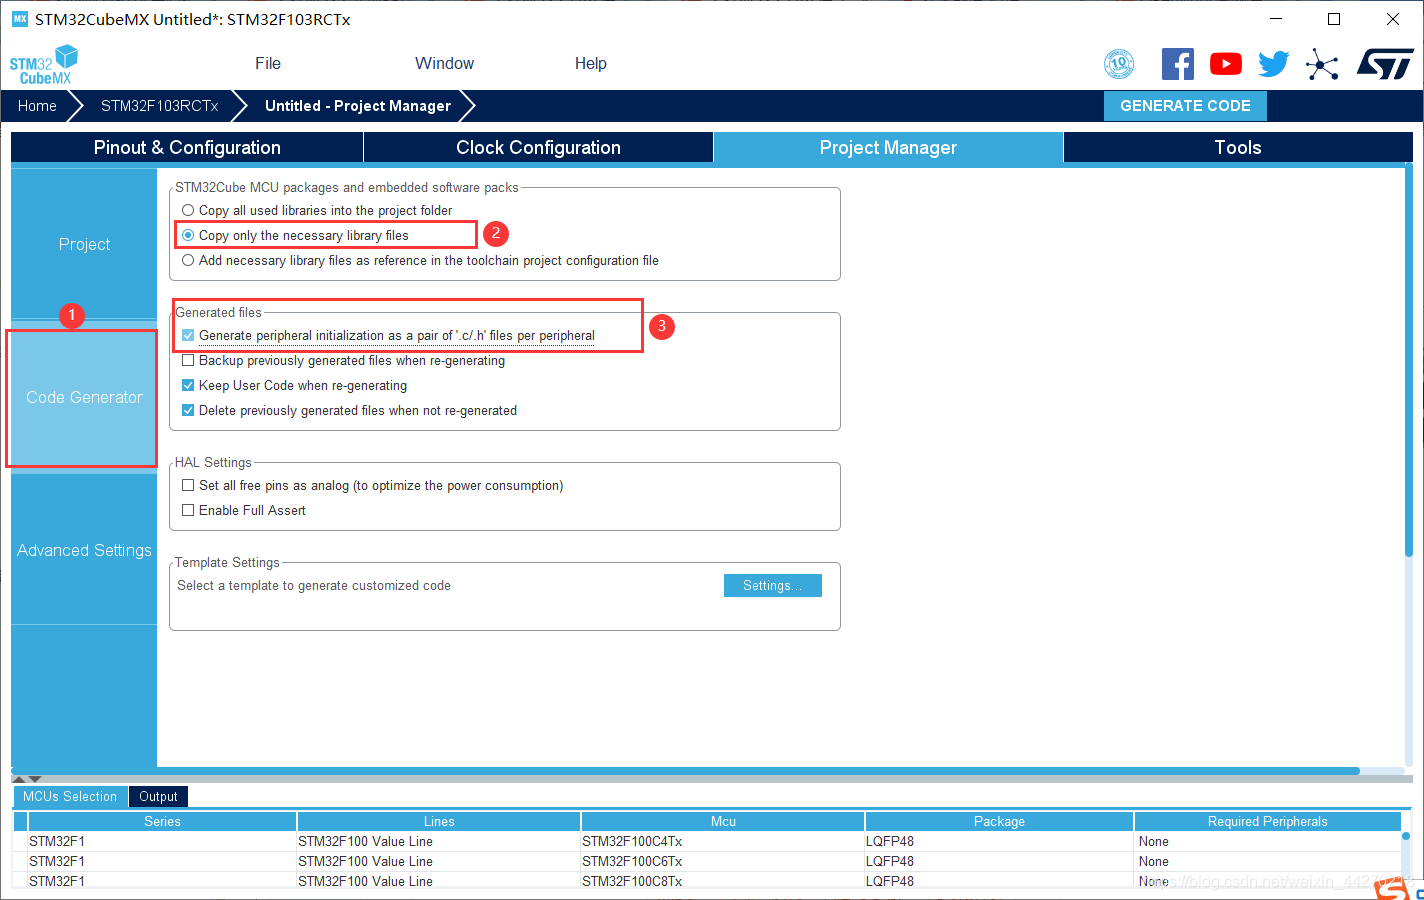Click the vertical scrollbar of main panel
This screenshot has height=900, width=1424.
[x=1408, y=362]
